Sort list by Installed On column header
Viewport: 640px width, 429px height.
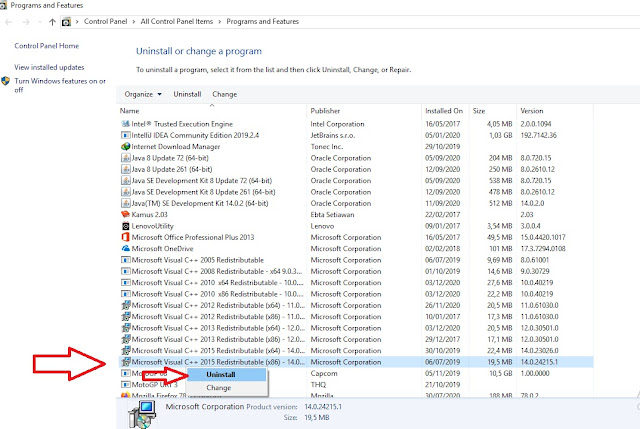point(445,111)
